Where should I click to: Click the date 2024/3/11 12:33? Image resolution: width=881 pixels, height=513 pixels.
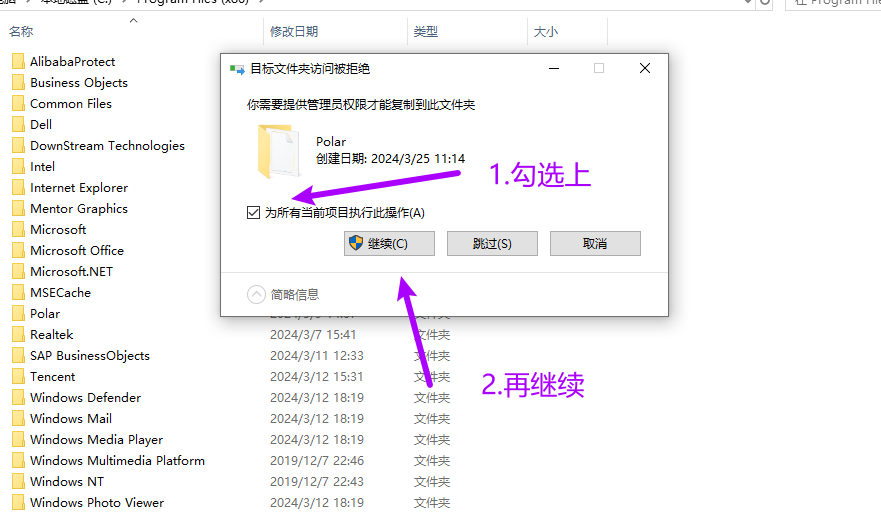click(317, 356)
